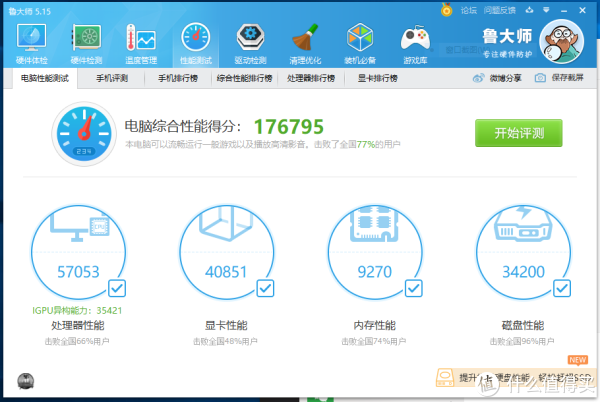Click the 显卡性能 label
This screenshot has height=402, width=600.
[x=226, y=326]
